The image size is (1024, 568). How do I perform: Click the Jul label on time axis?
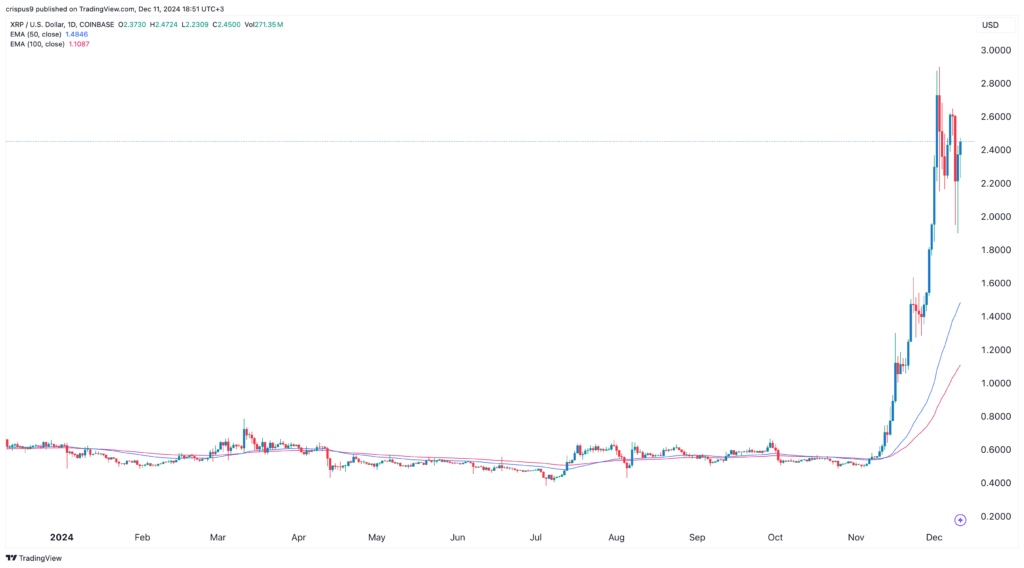tap(536, 537)
